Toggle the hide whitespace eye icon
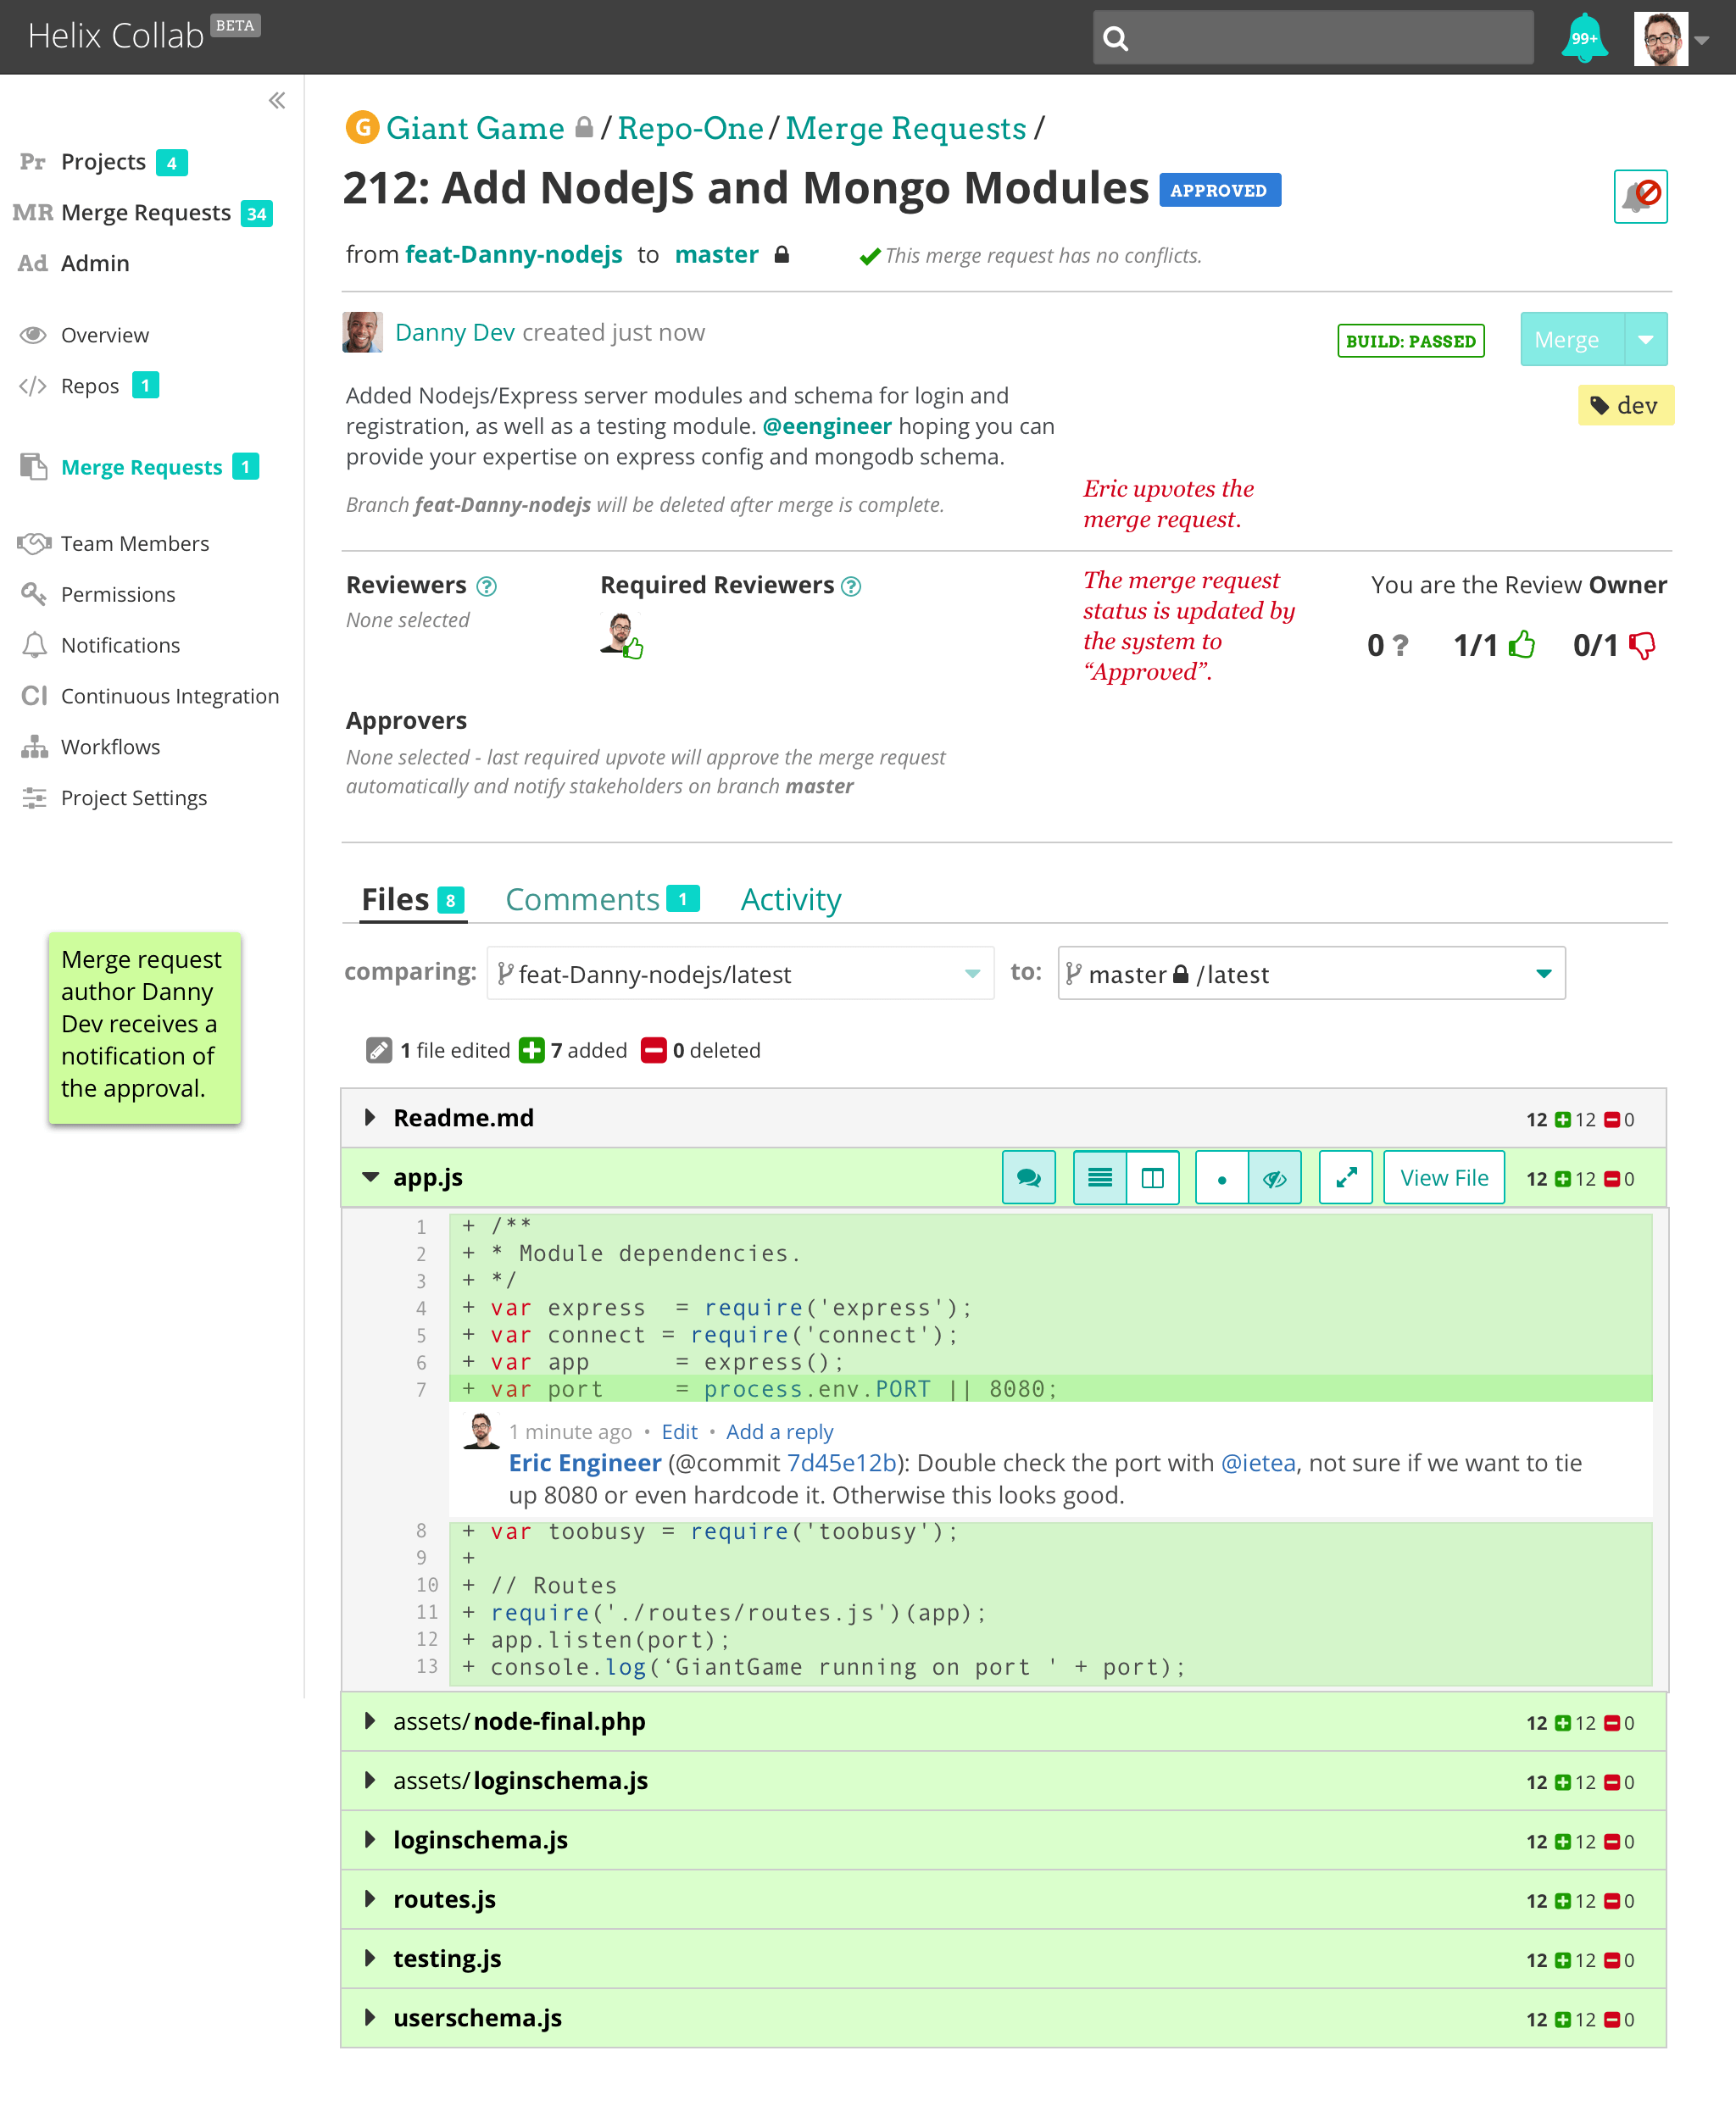Viewport: 1736px width, 2123px height. pos(1274,1177)
